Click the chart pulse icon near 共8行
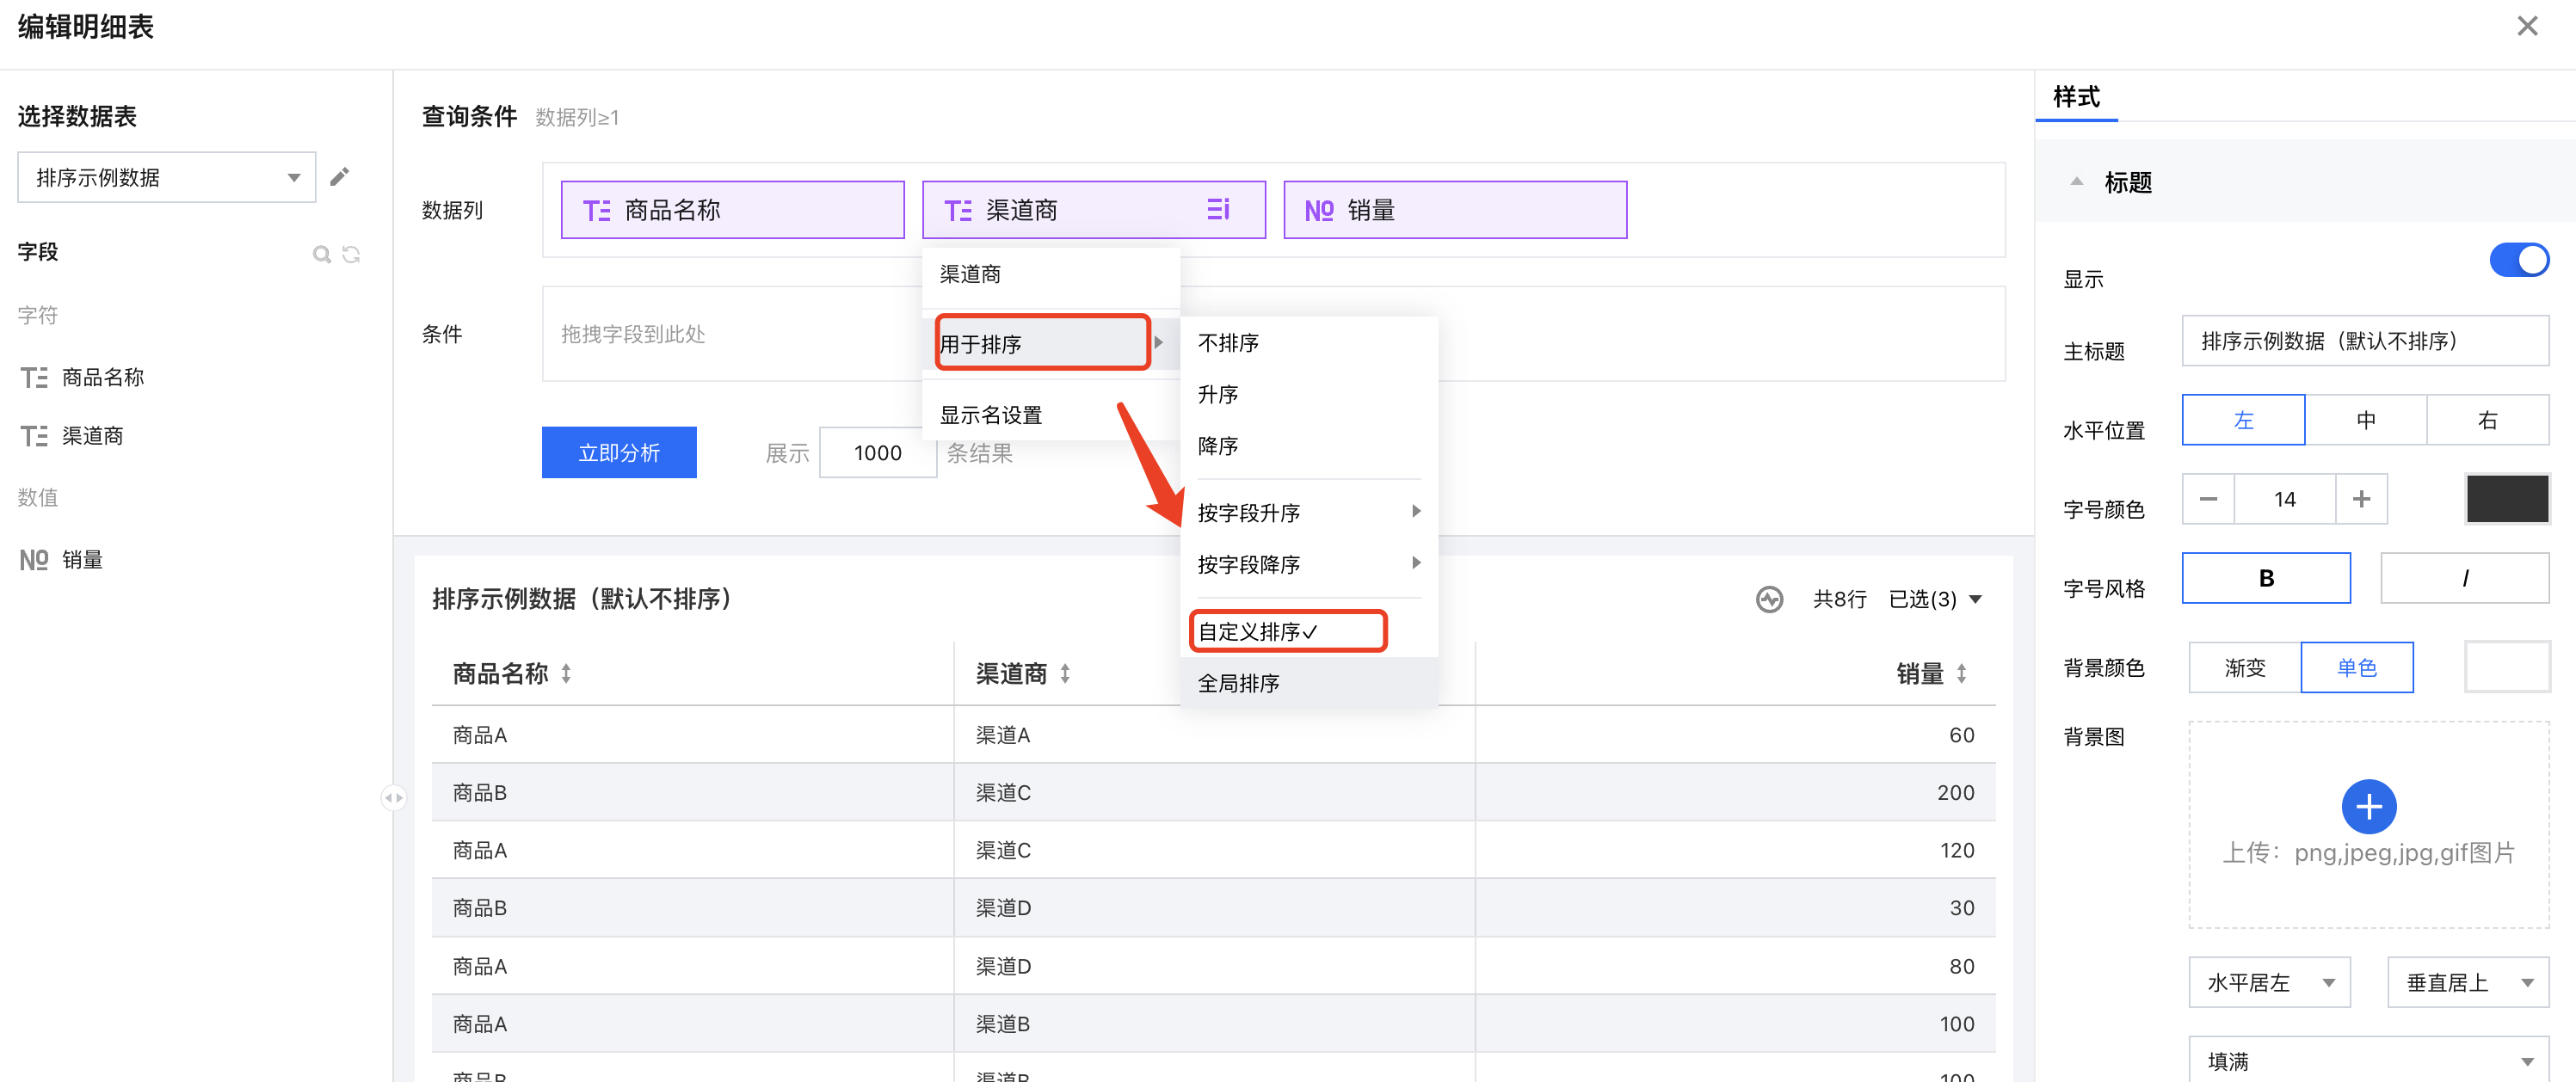2576x1082 pixels. pos(1769,599)
